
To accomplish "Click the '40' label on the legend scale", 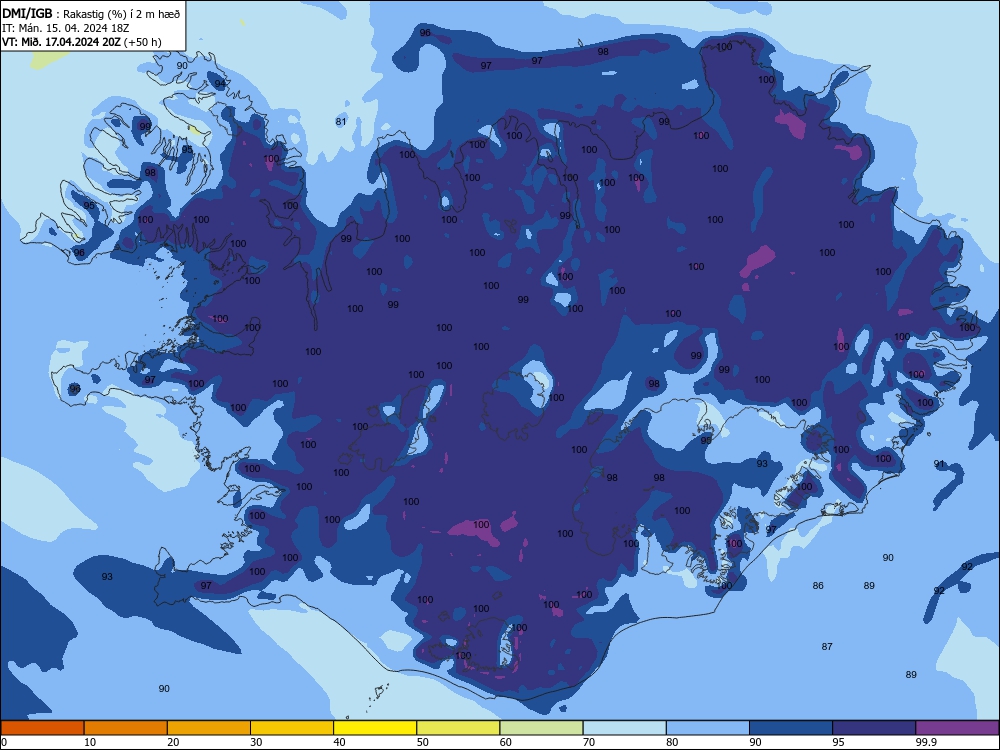I will click(x=339, y=742).
